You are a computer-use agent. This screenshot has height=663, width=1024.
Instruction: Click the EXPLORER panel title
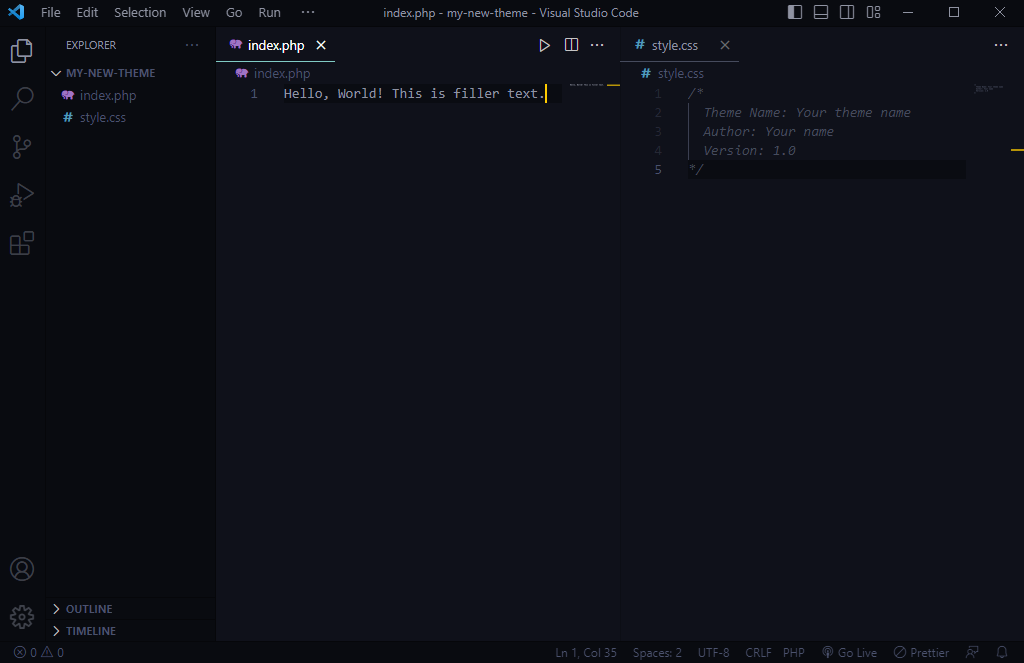coord(91,45)
